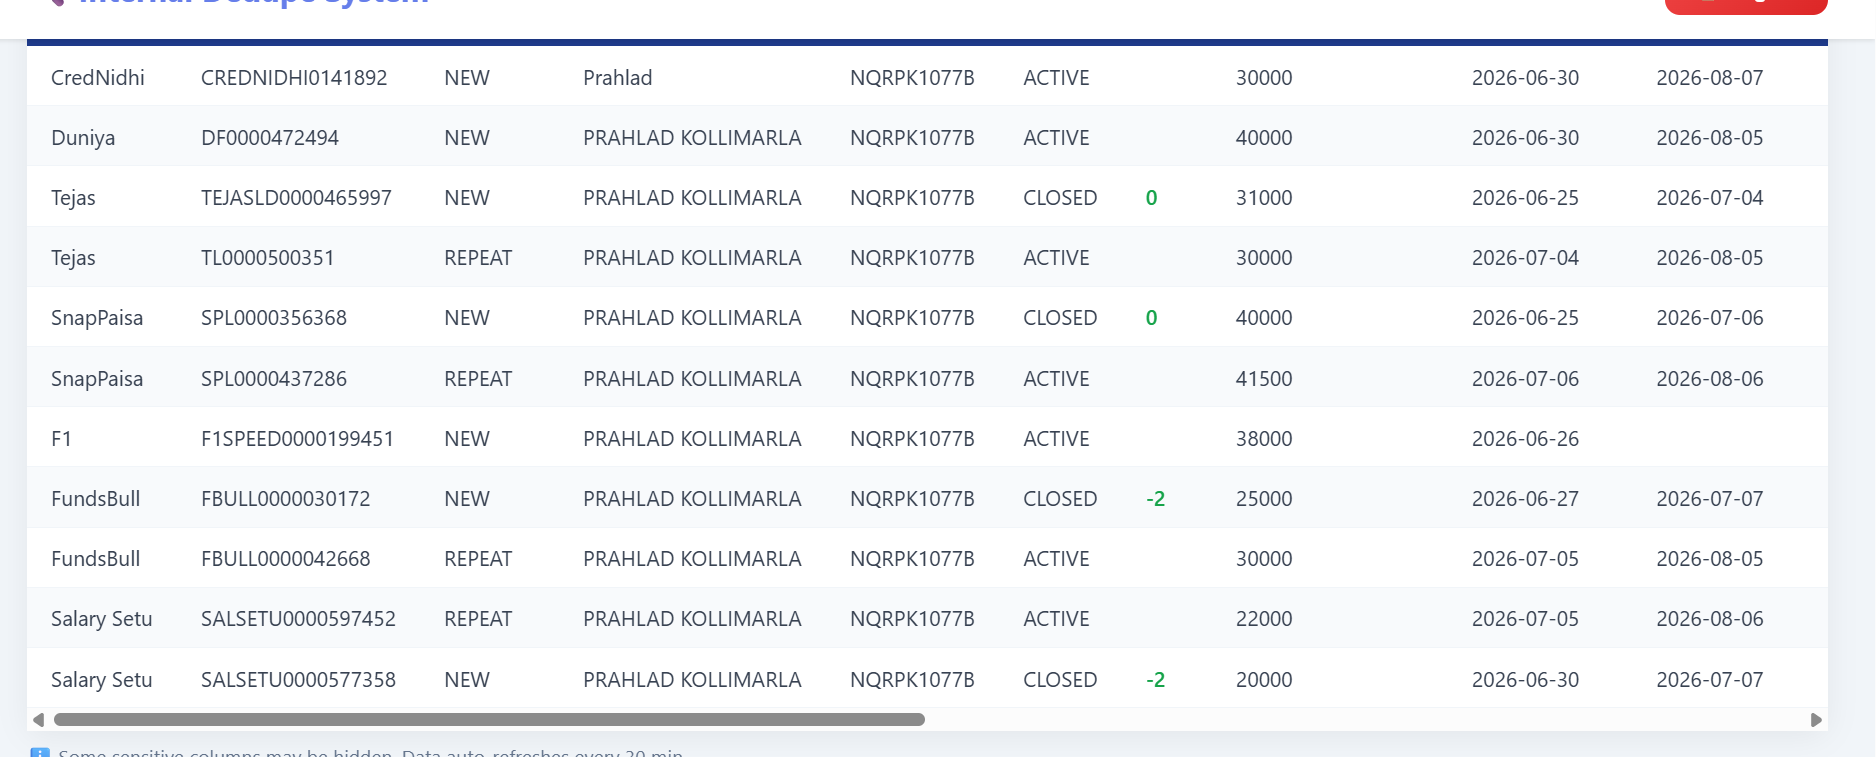Click green 0 value in Tejas row
The image size is (1876, 757).
1151,198
